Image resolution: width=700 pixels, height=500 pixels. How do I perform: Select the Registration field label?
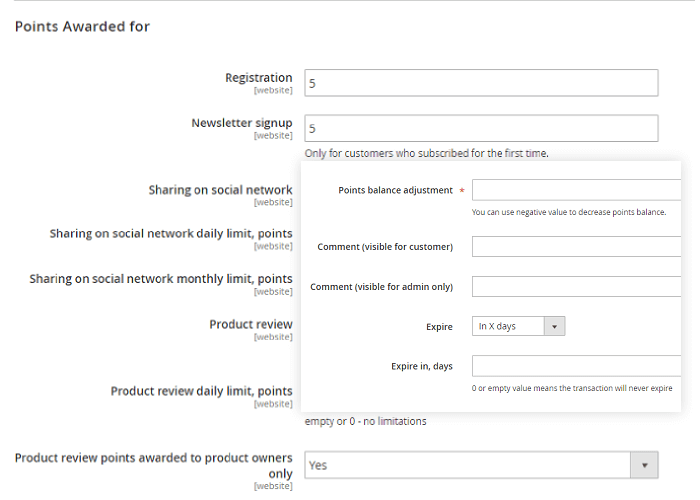258,77
